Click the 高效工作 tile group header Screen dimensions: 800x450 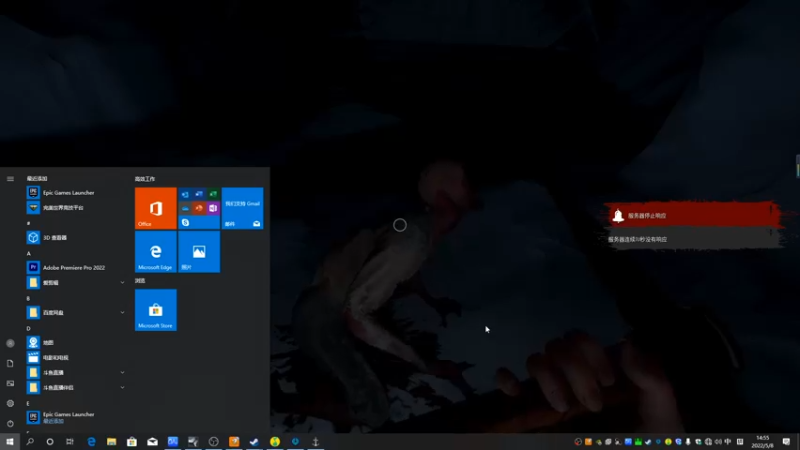coord(145,179)
